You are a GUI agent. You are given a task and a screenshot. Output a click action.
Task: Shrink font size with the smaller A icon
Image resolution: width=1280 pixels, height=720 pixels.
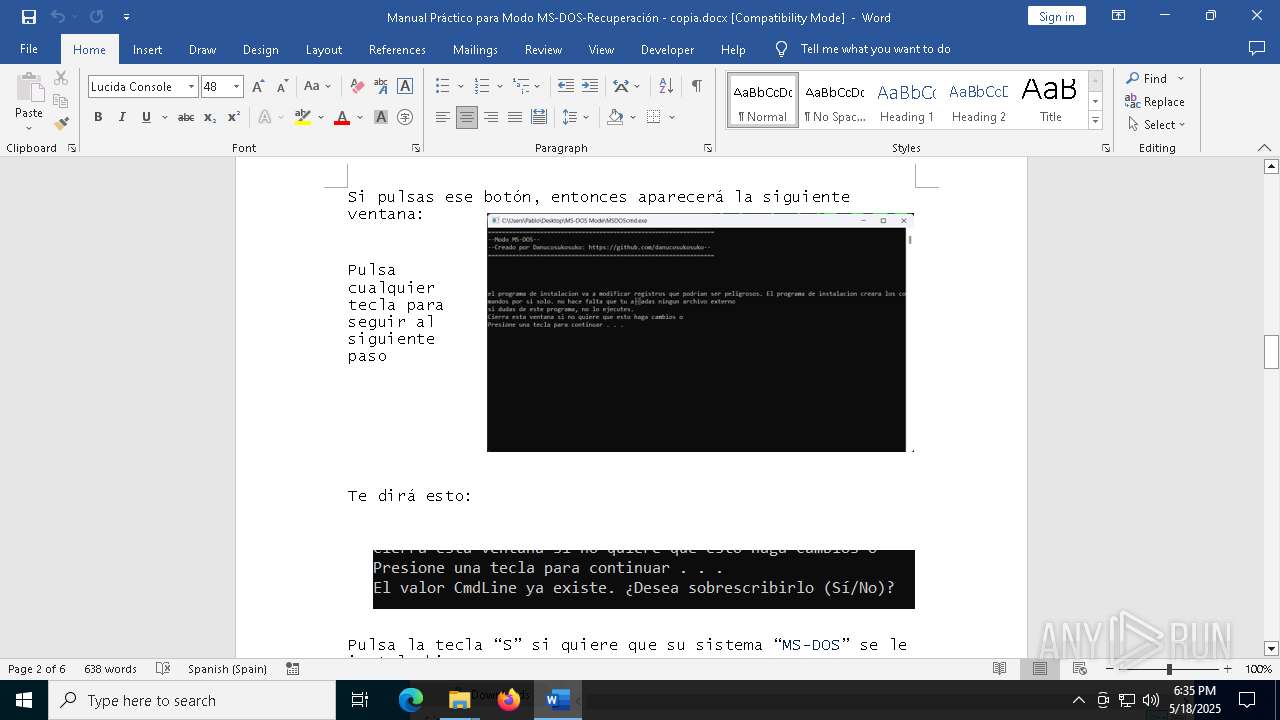click(282, 87)
